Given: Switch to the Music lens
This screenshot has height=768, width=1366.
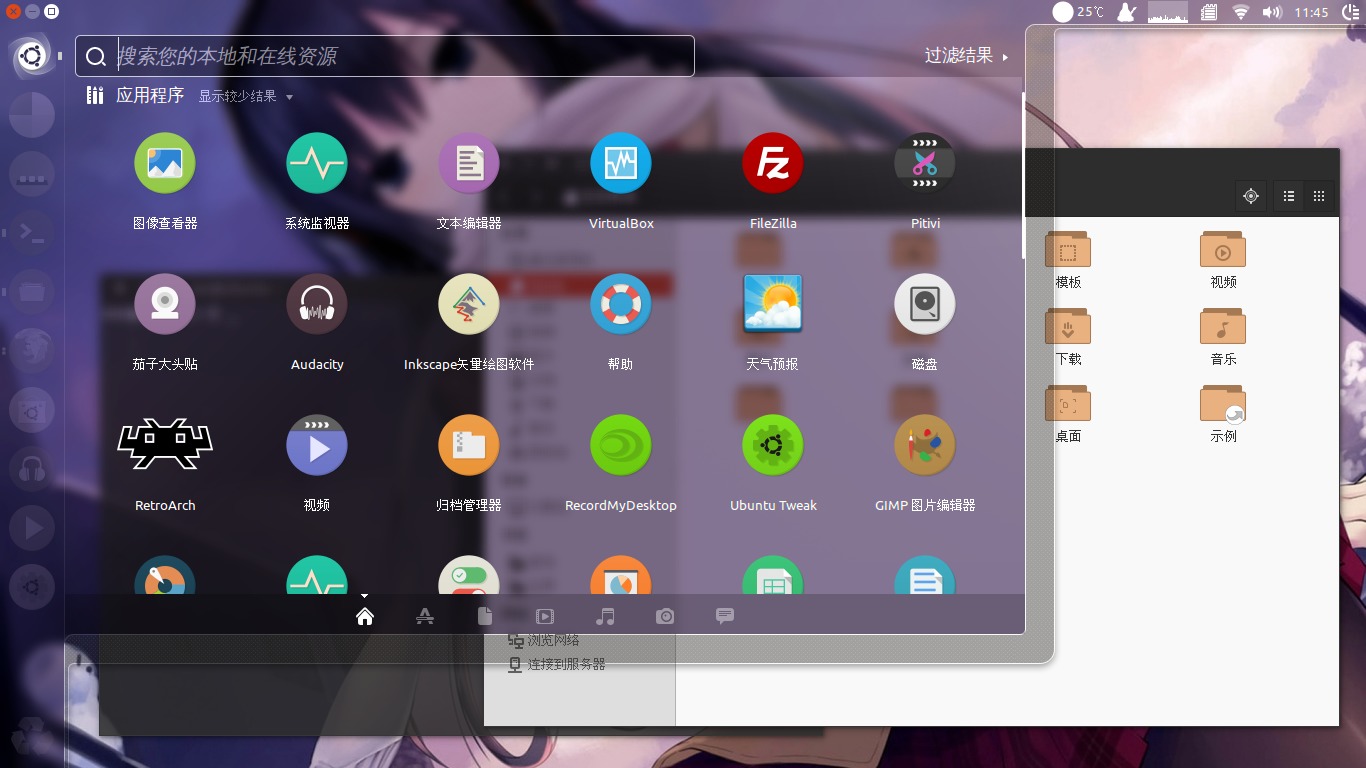Looking at the screenshot, I should coord(605,616).
